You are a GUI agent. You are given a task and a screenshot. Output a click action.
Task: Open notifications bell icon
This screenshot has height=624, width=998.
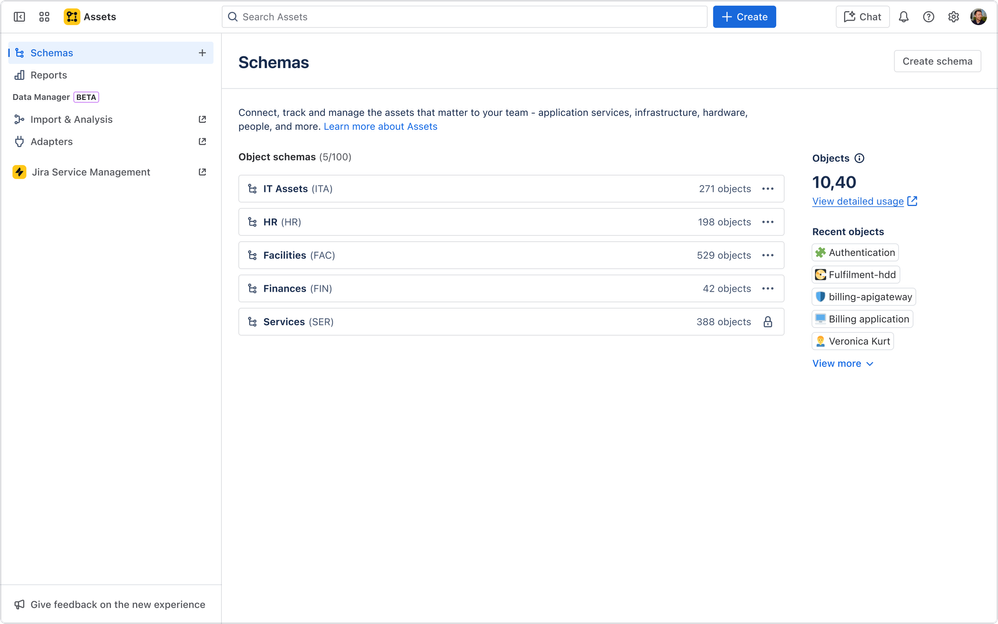903,17
